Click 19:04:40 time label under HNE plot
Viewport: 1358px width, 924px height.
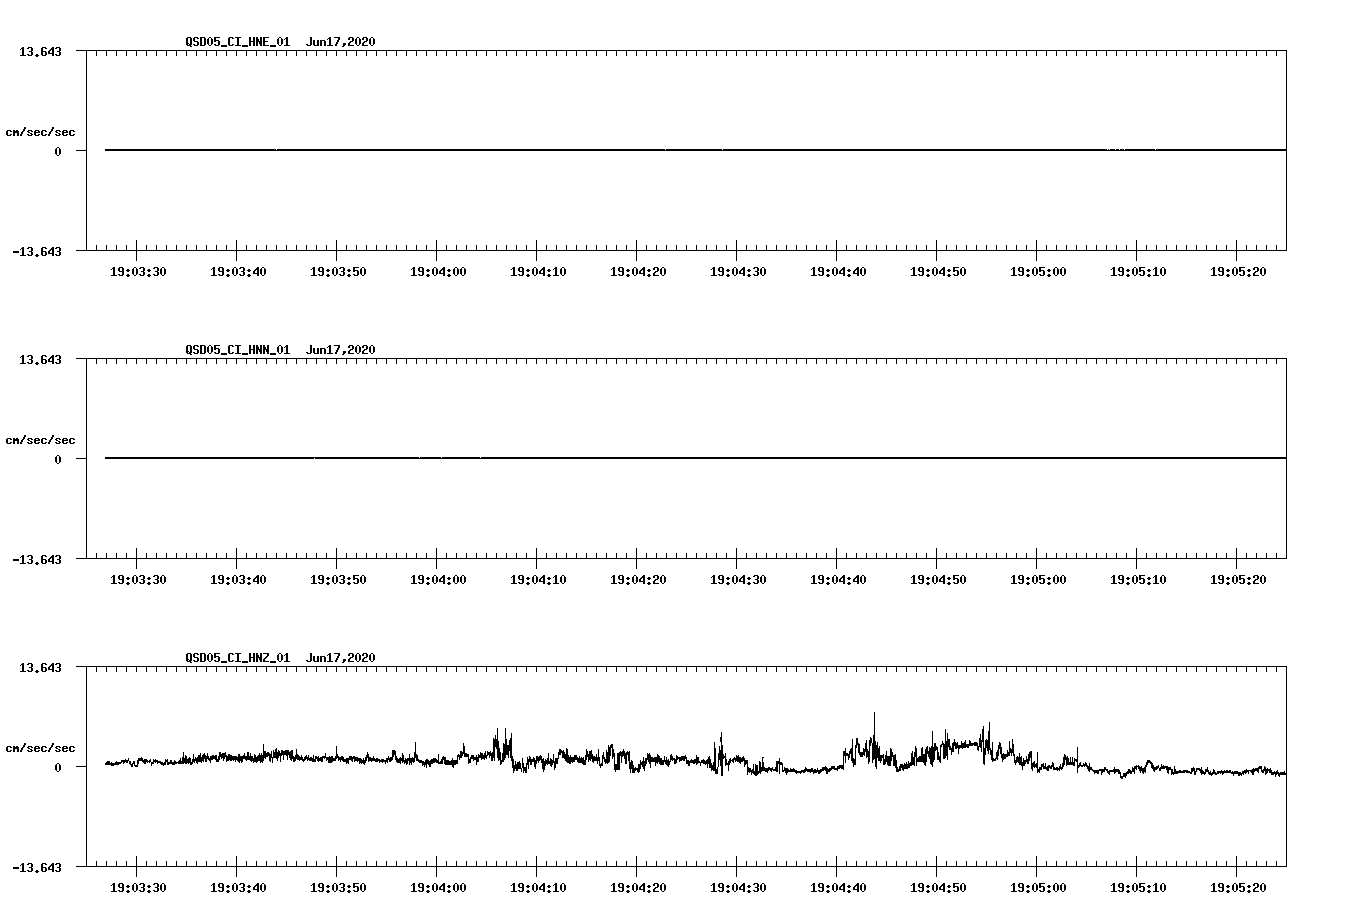point(838,271)
